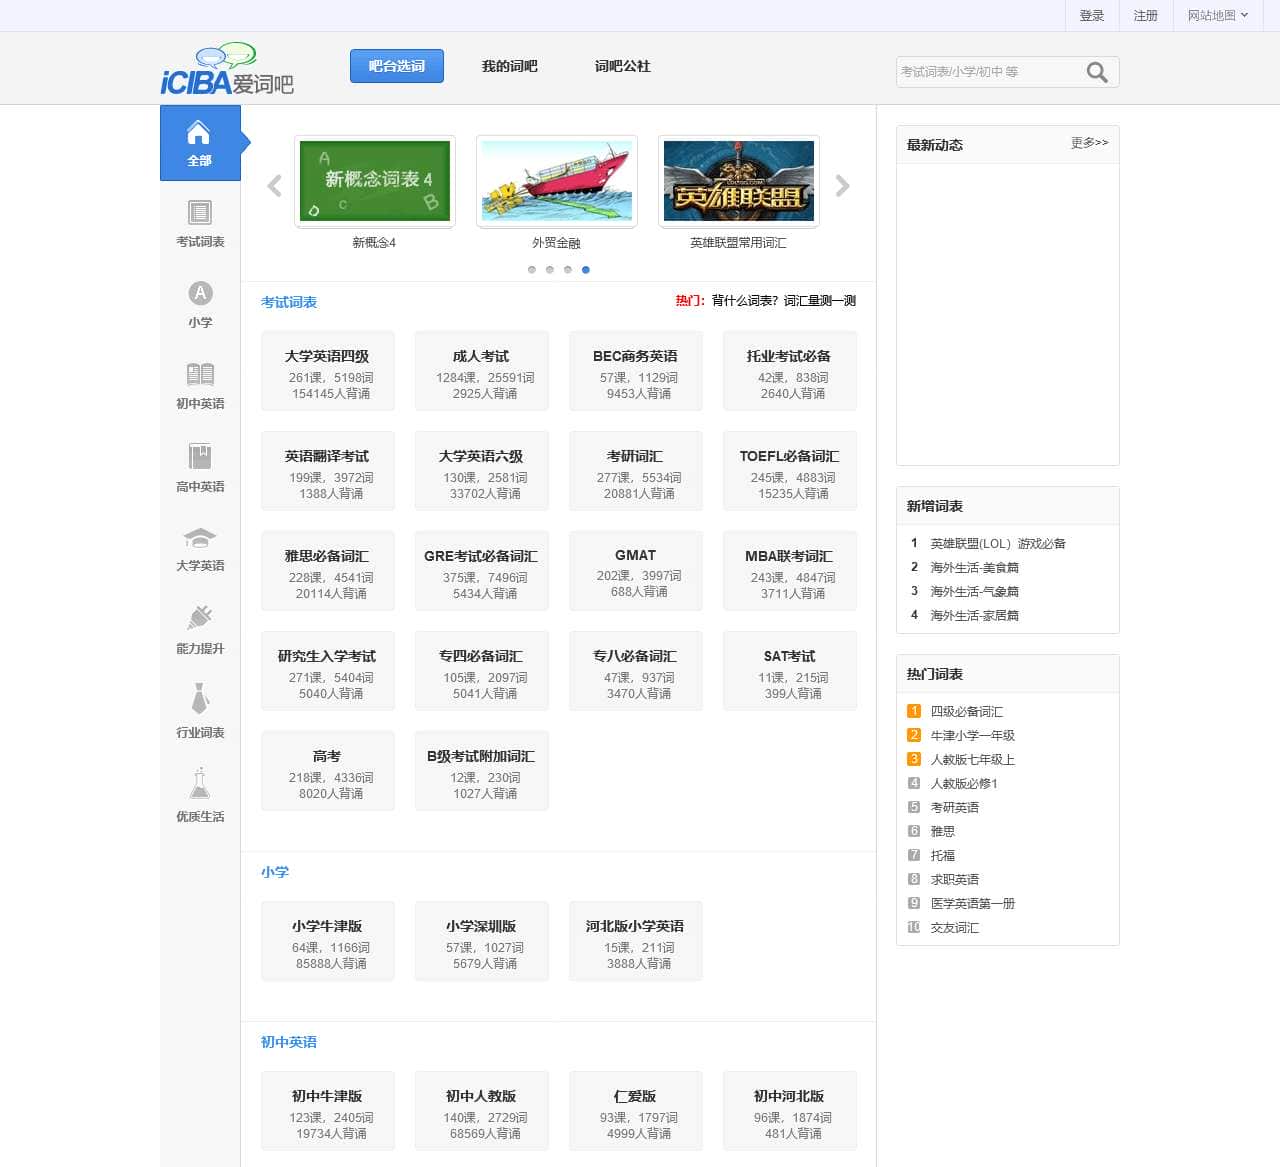Image resolution: width=1280 pixels, height=1167 pixels.
Task: Open the 初中人教版 card
Action: [482, 1111]
